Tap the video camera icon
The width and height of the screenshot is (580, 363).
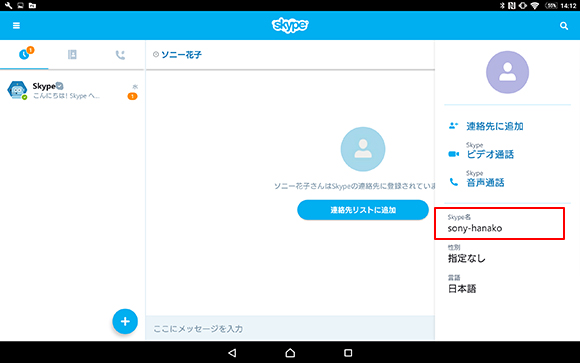[453, 154]
